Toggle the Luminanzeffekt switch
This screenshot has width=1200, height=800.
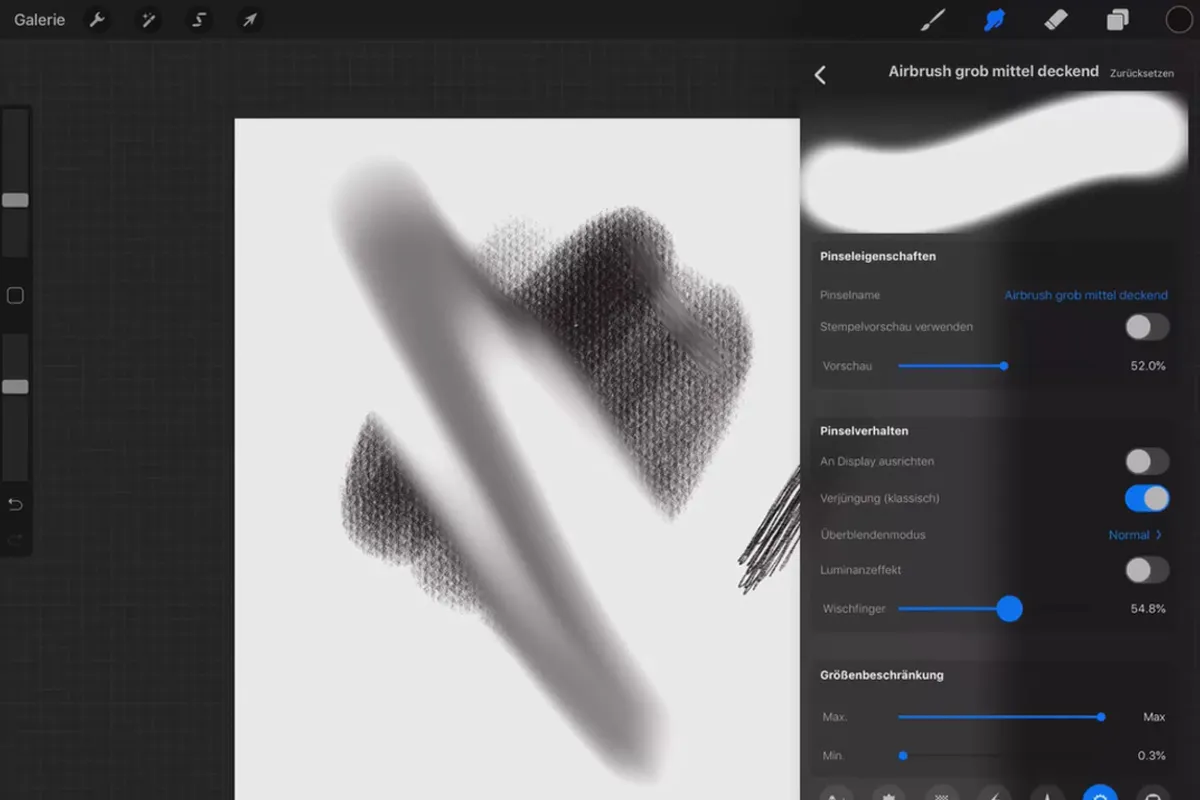(1147, 570)
